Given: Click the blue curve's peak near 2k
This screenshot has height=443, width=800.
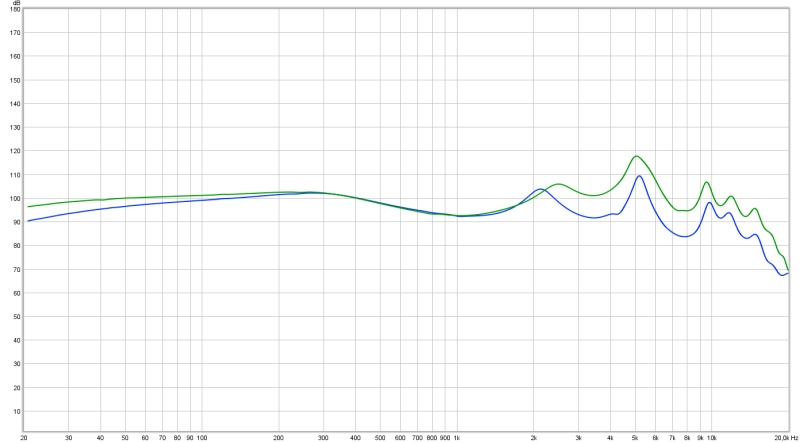Looking at the screenshot, I should coord(540,189).
